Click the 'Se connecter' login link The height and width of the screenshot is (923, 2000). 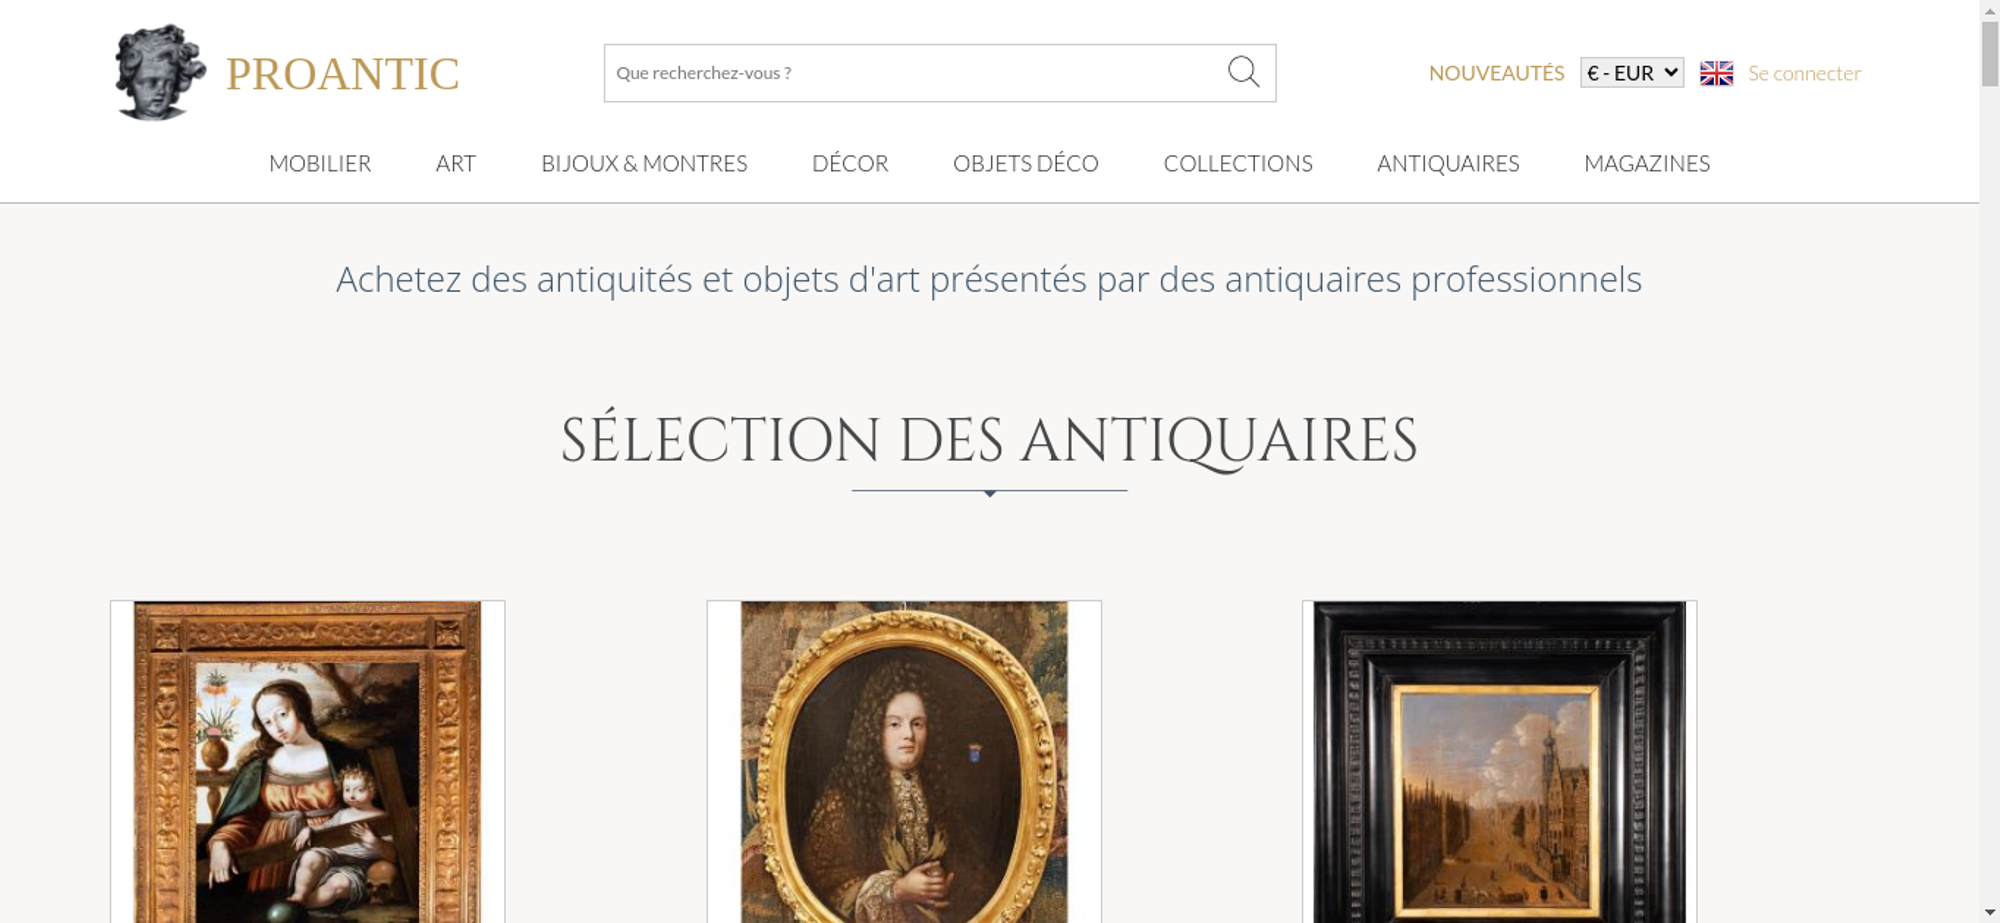tap(1804, 73)
